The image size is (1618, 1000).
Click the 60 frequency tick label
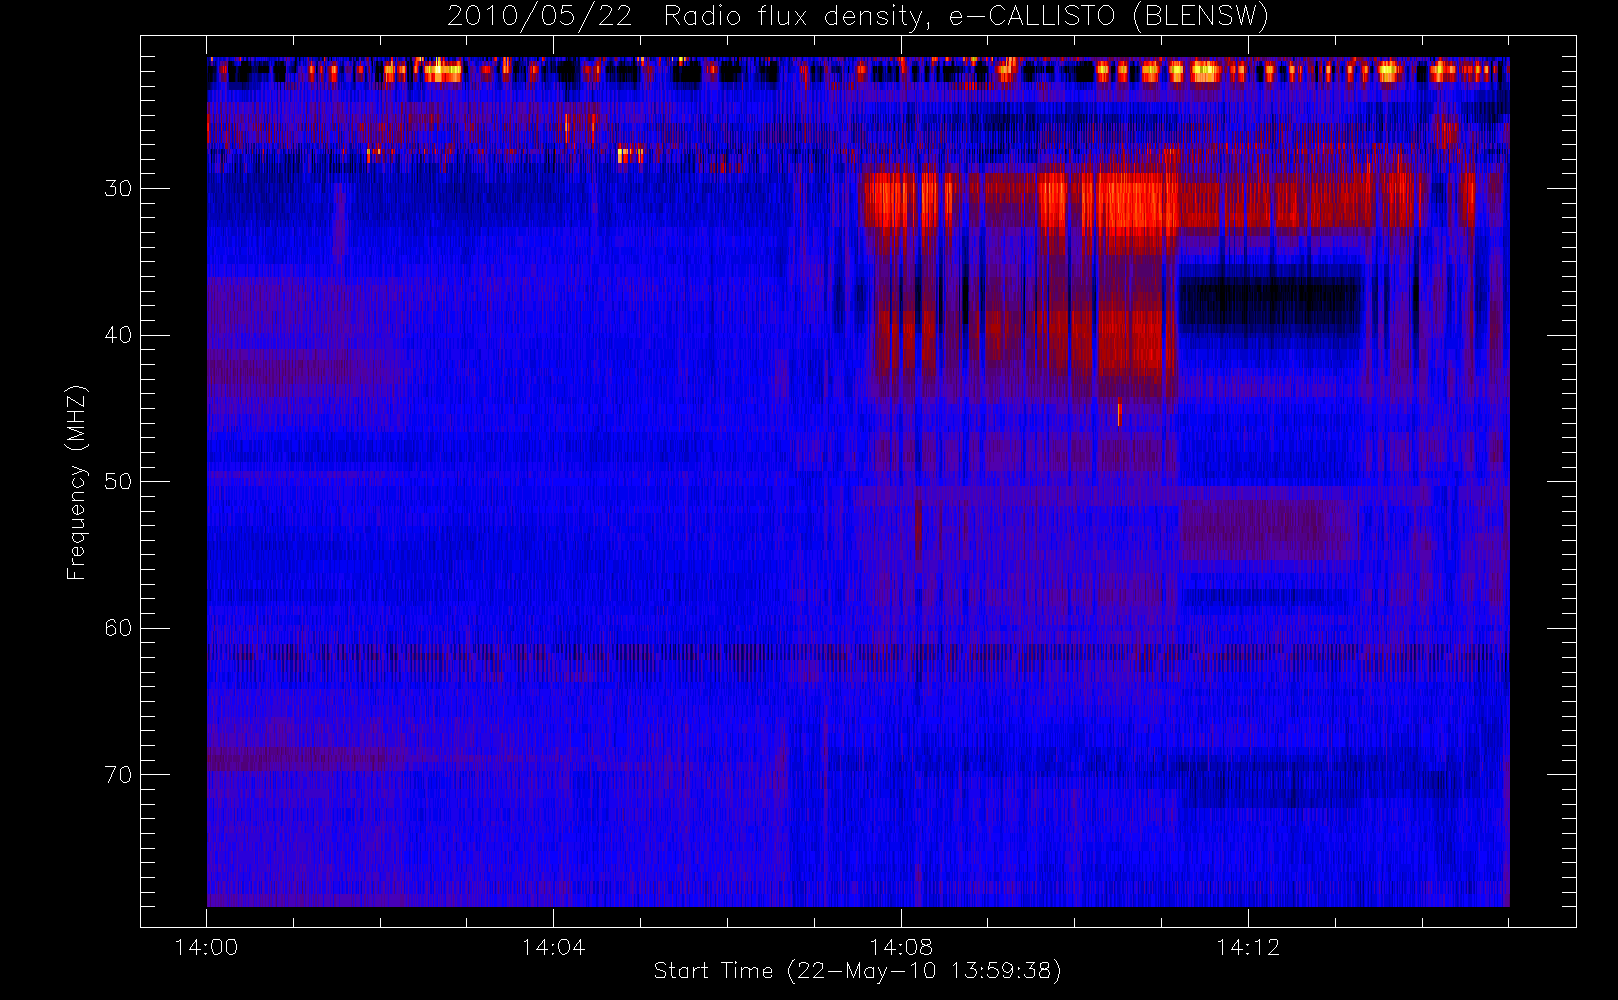click(118, 628)
